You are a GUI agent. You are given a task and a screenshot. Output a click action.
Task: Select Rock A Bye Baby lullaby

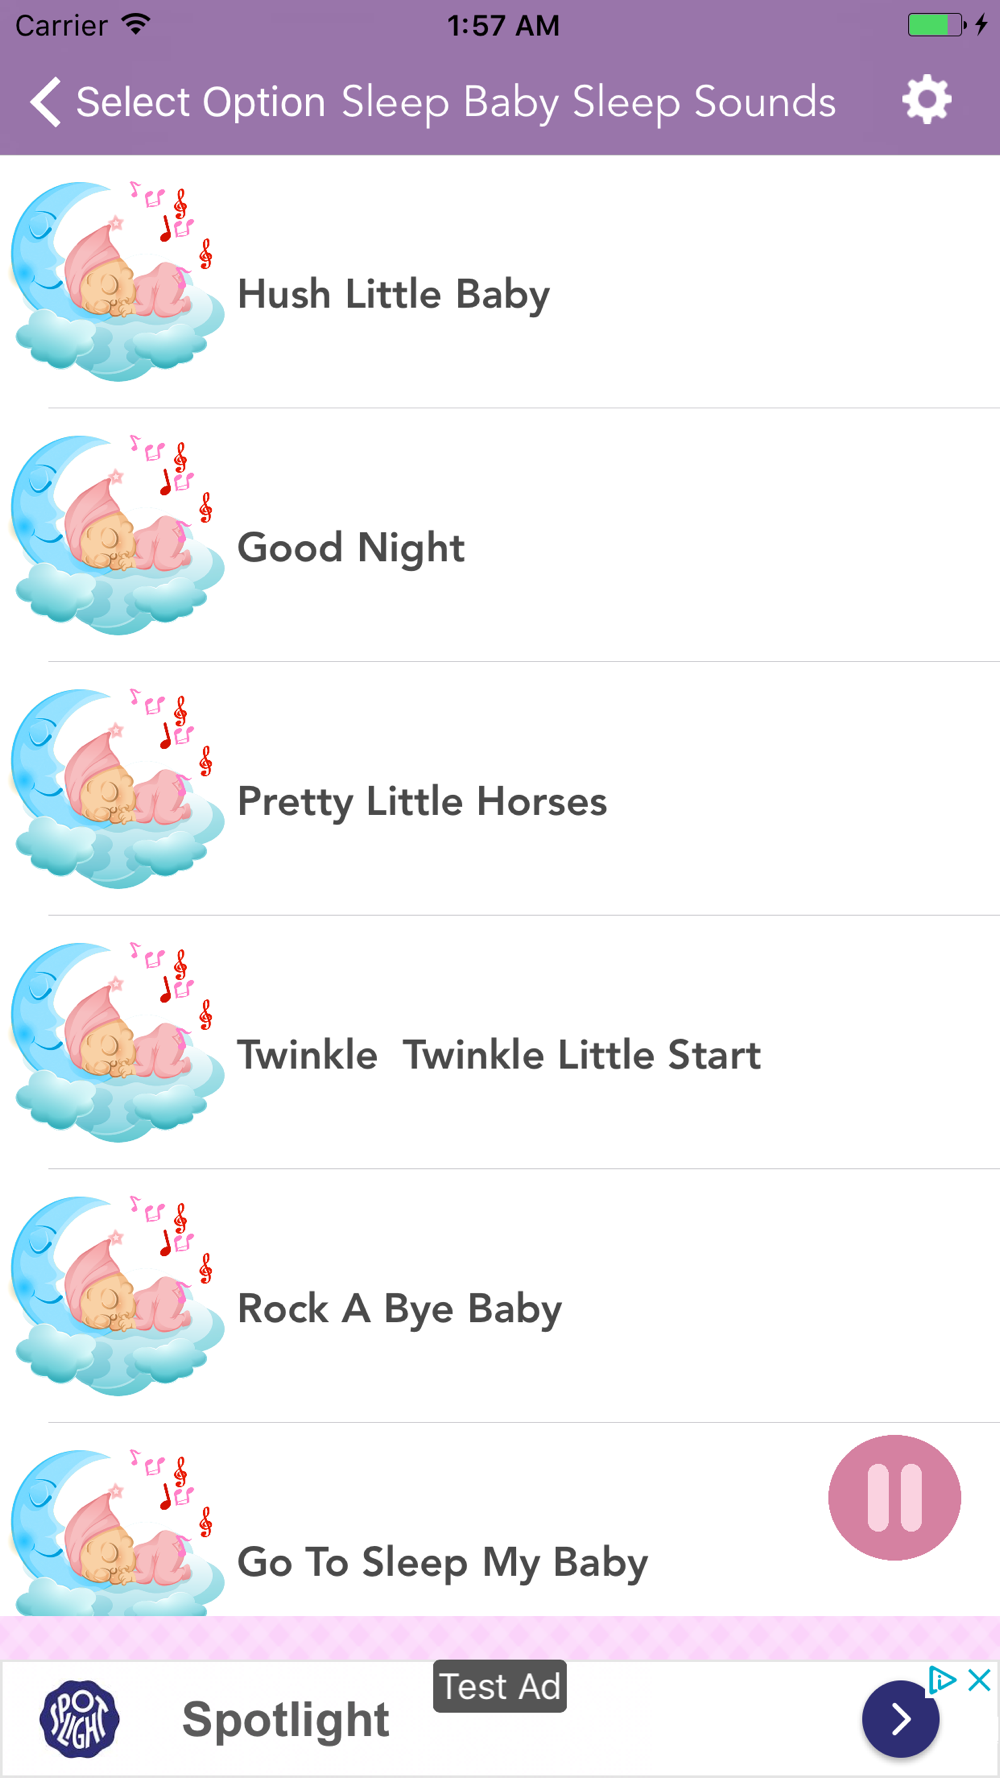tap(399, 1309)
